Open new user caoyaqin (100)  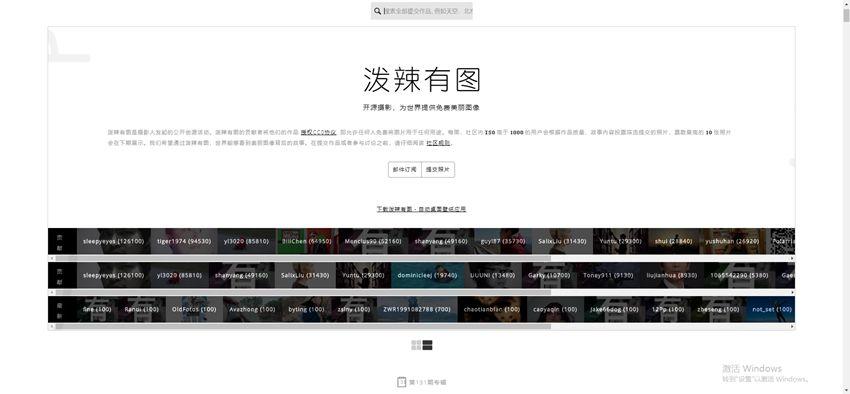tap(555, 309)
